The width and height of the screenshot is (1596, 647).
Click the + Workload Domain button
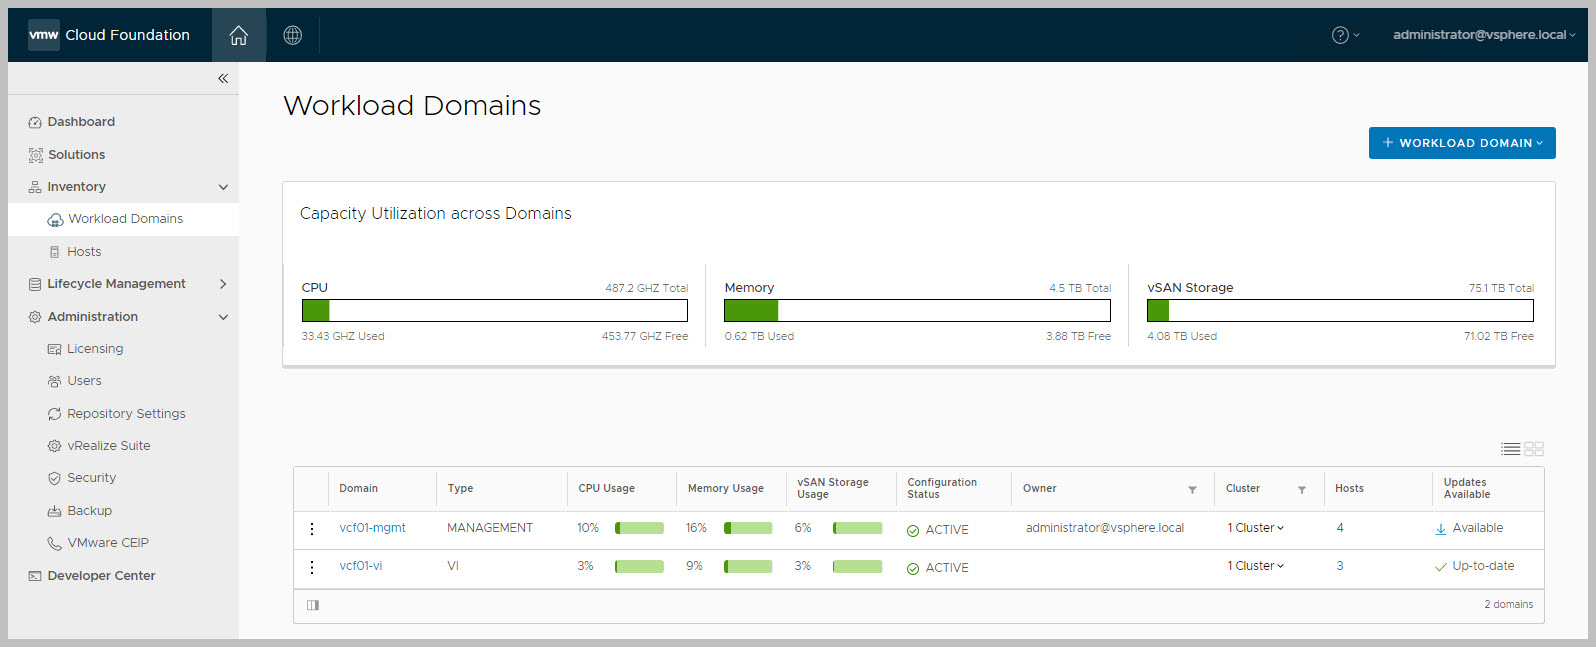coord(1461,143)
